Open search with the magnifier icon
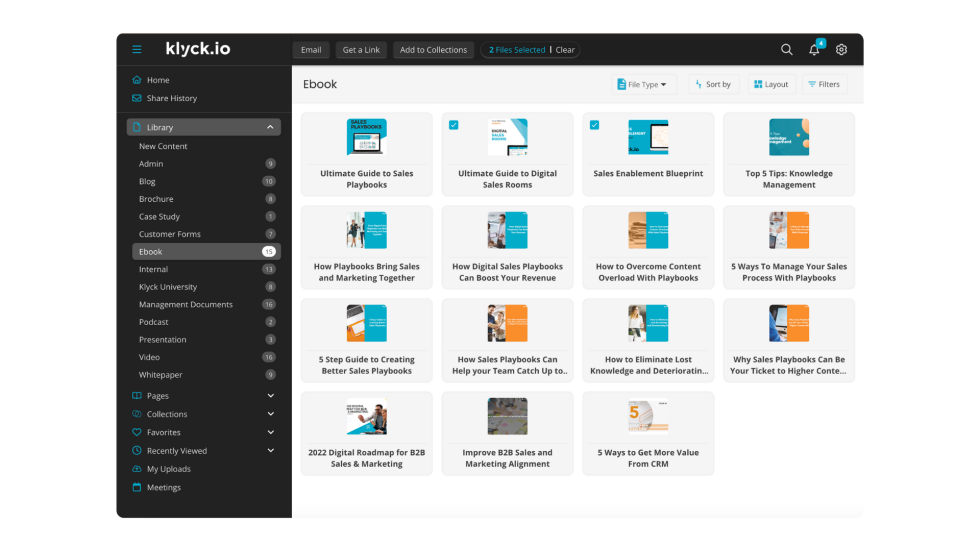The width and height of the screenshot is (980, 551). coord(786,50)
